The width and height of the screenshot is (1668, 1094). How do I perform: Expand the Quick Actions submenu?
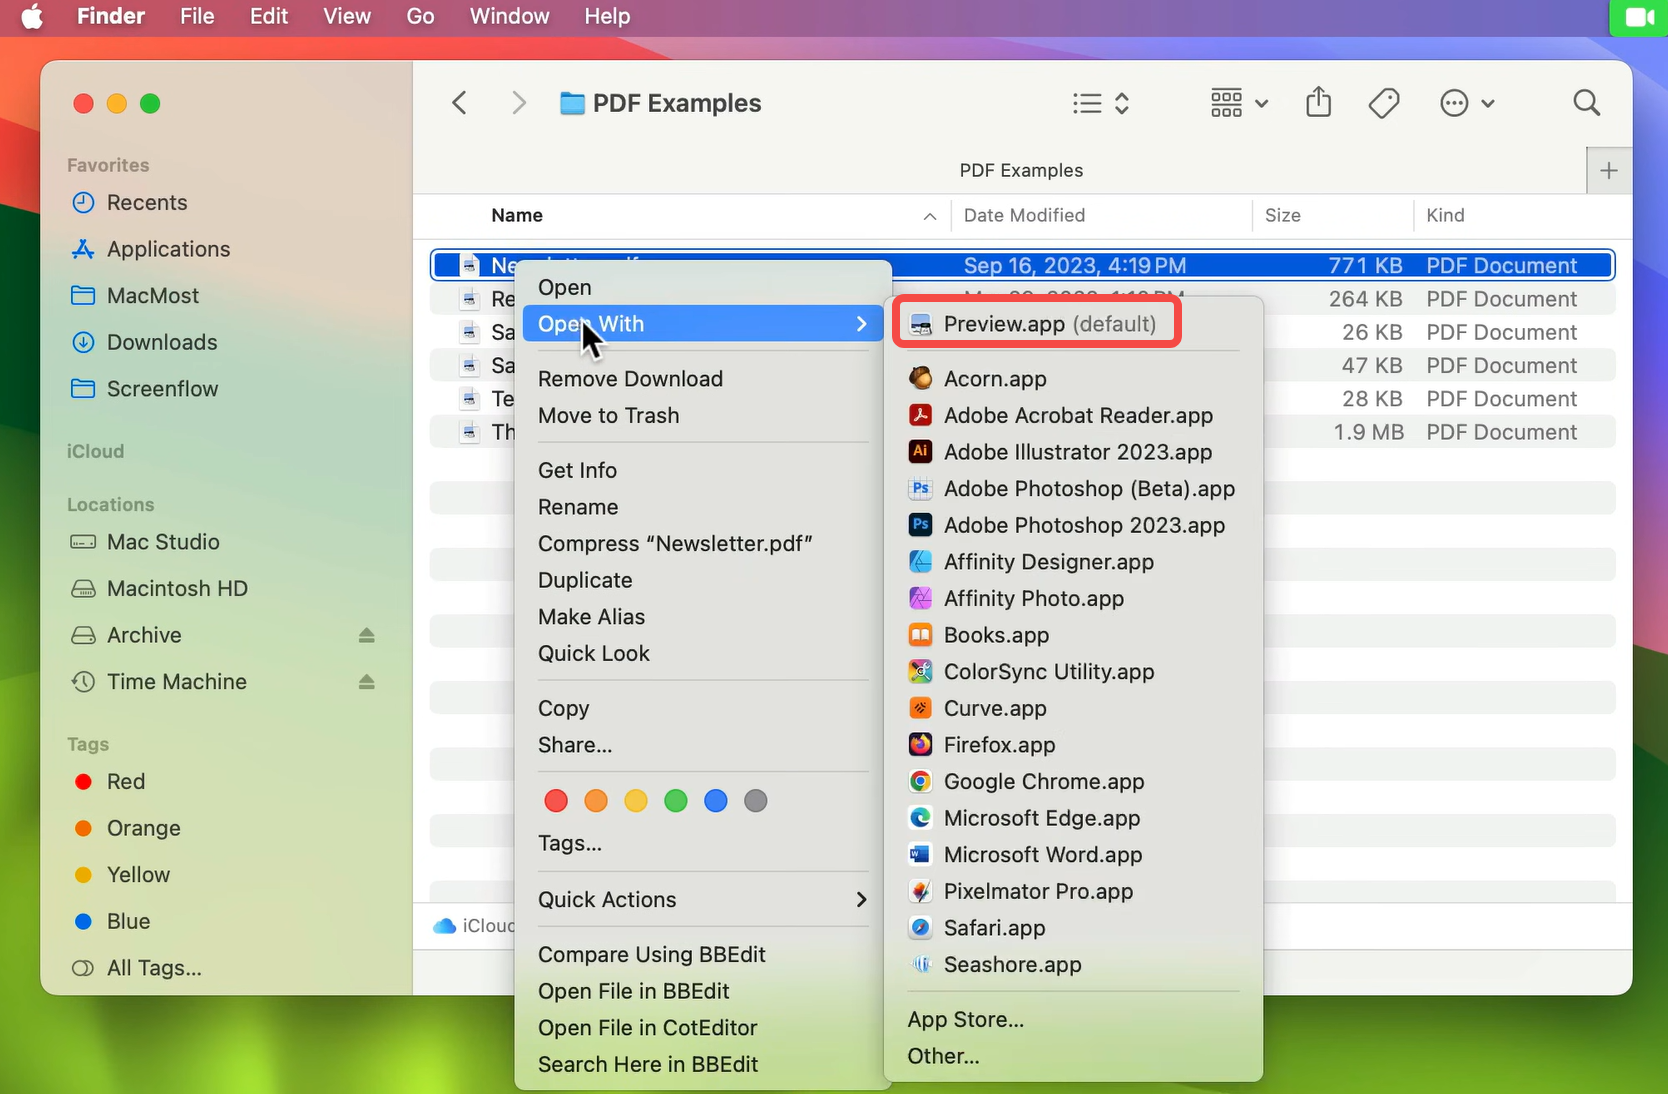(x=702, y=900)
